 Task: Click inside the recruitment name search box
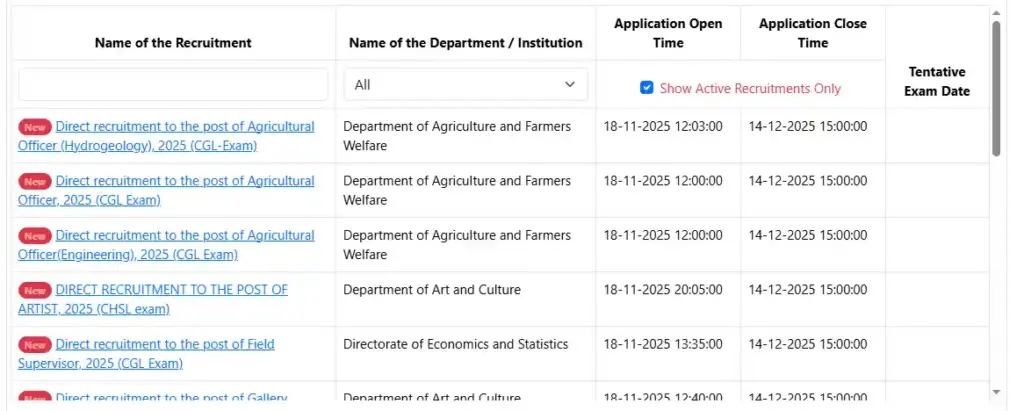tap(173, 85)
